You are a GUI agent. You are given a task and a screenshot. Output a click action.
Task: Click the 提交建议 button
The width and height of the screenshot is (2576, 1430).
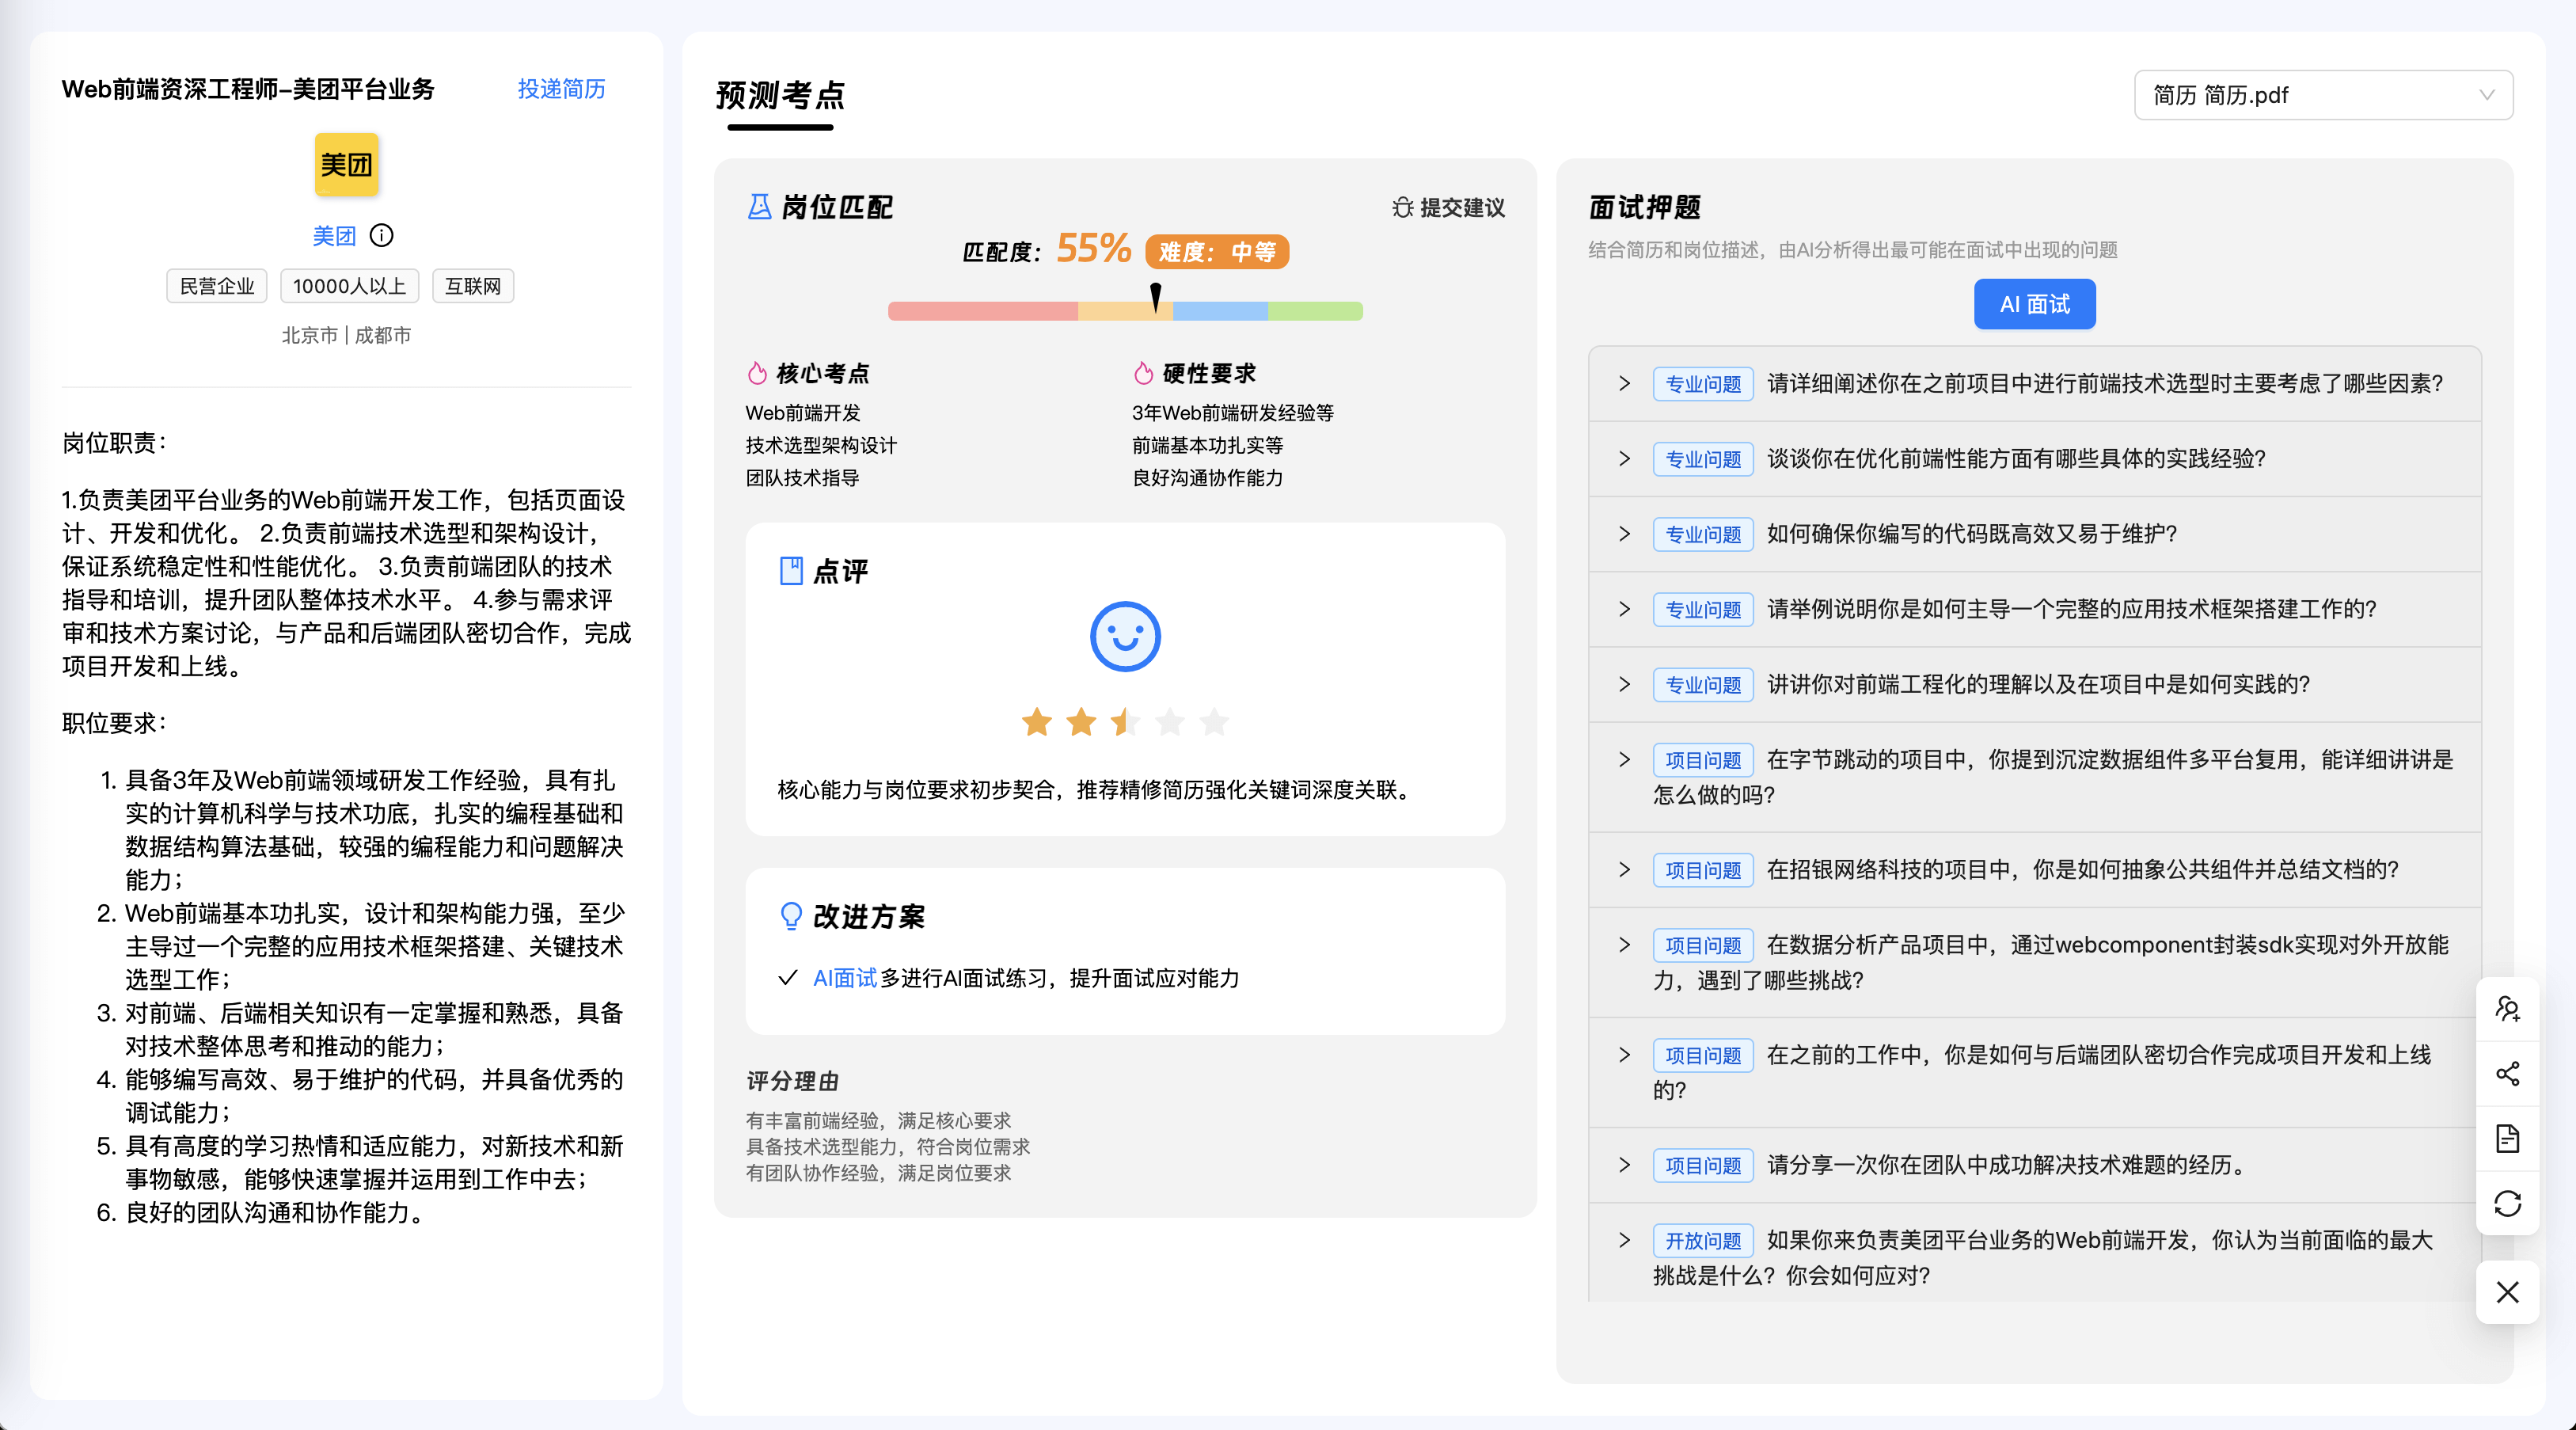pyautogui.click(x=1448, y=207)
